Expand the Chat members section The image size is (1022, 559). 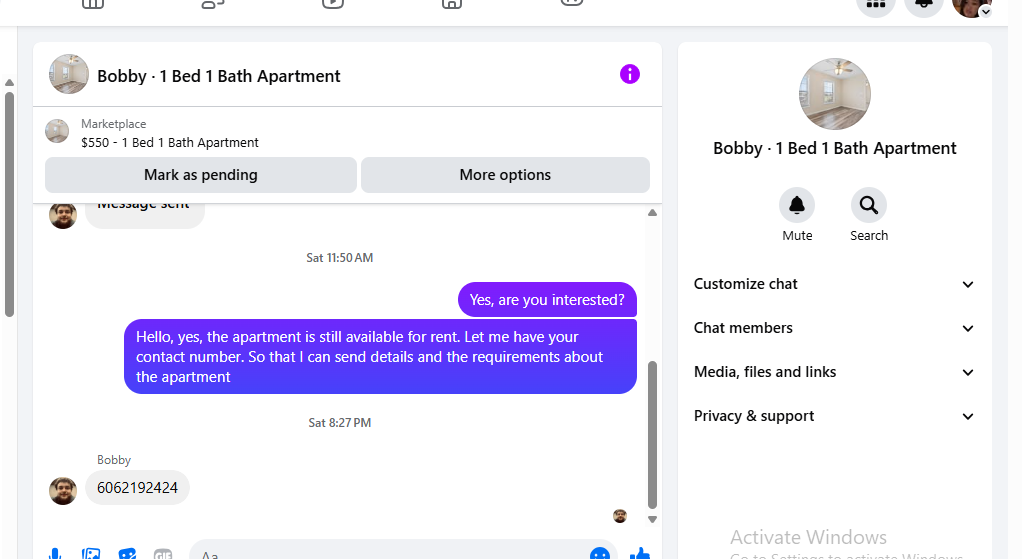(834, 328)
